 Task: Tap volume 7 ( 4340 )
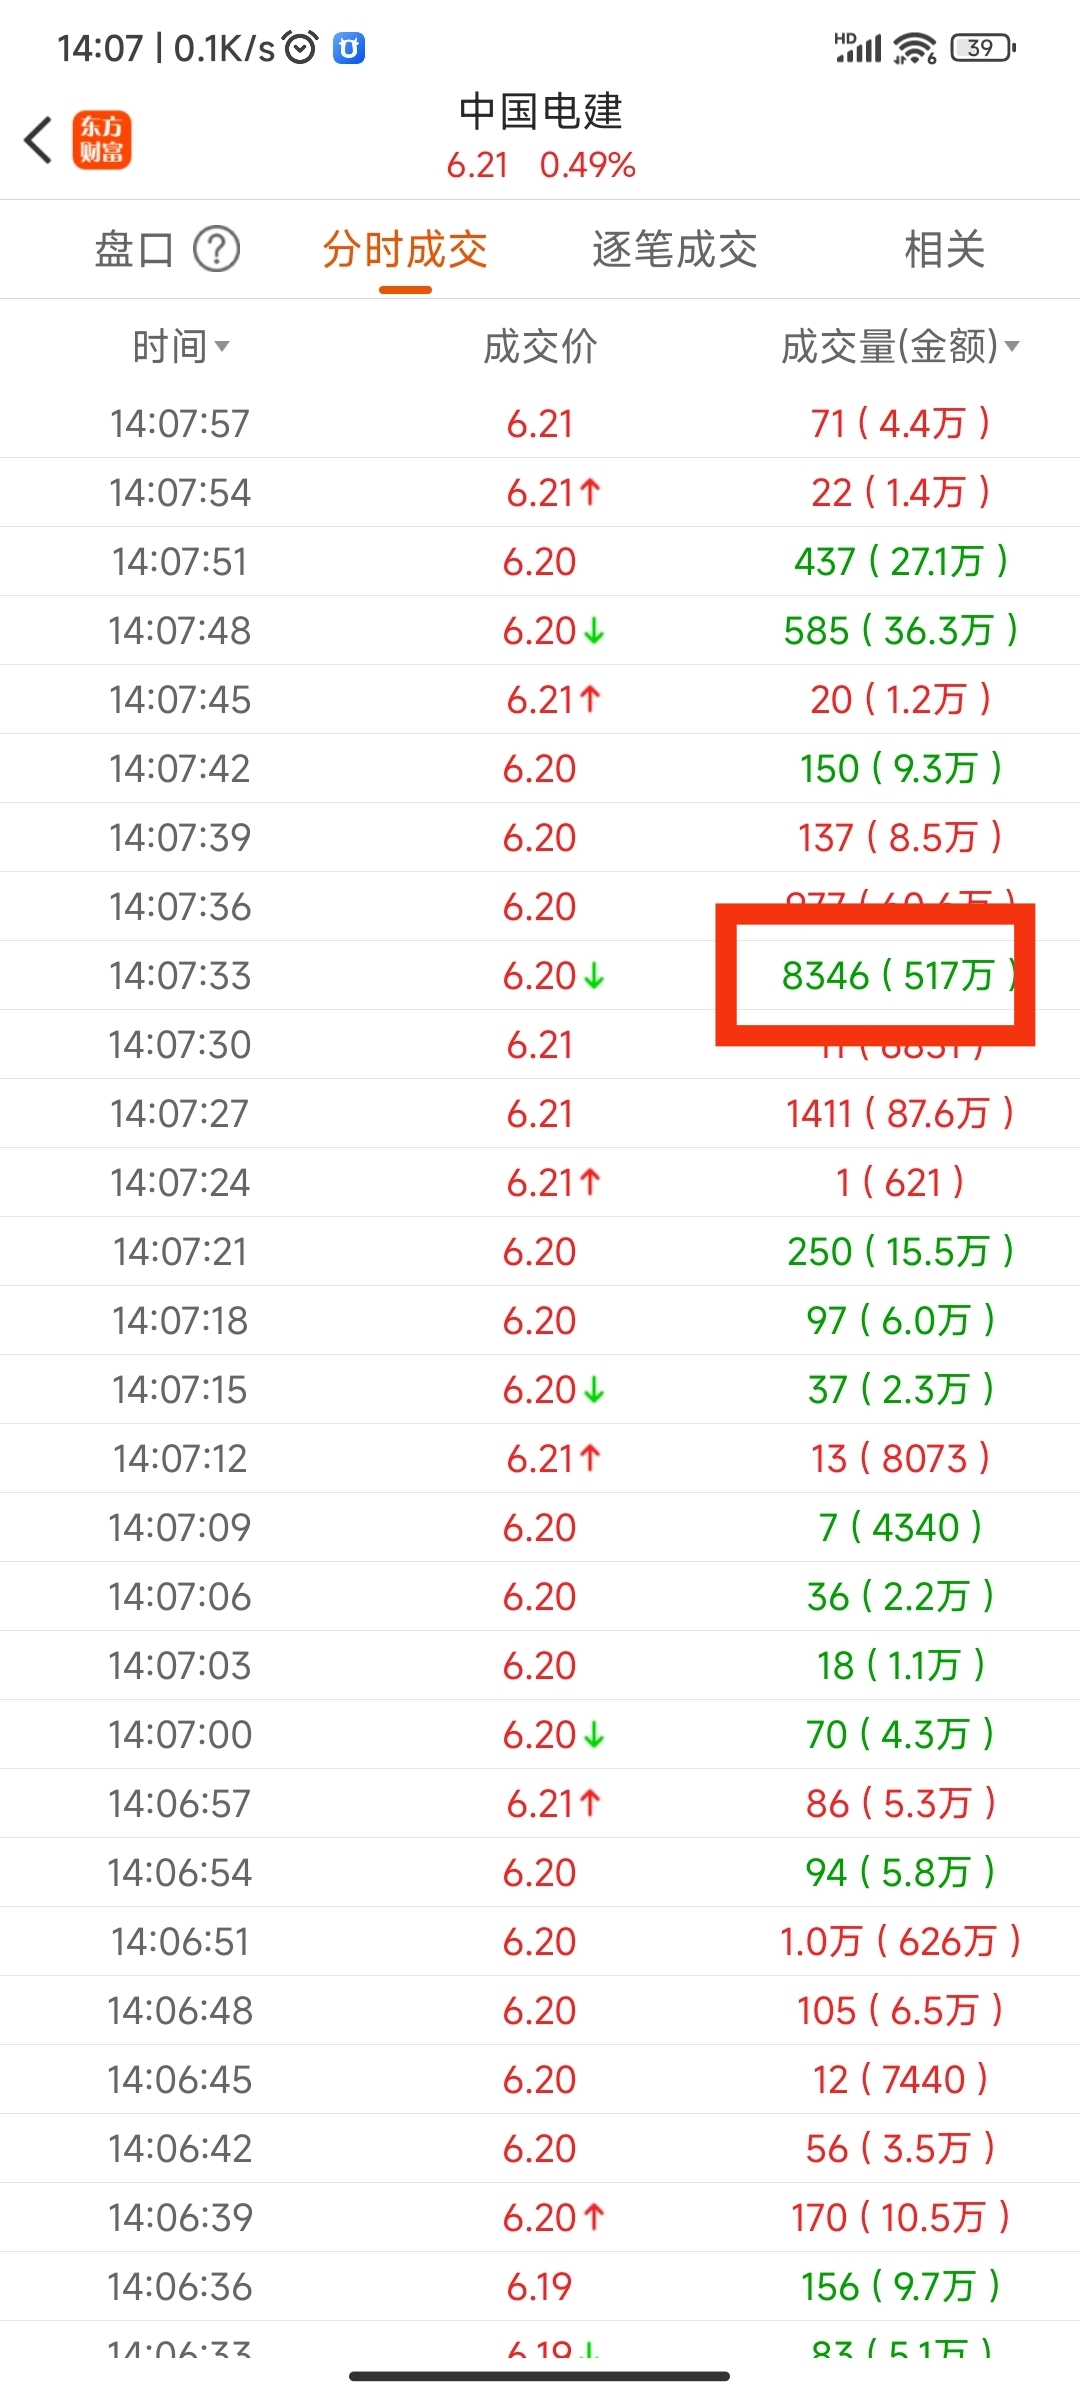900,1528
